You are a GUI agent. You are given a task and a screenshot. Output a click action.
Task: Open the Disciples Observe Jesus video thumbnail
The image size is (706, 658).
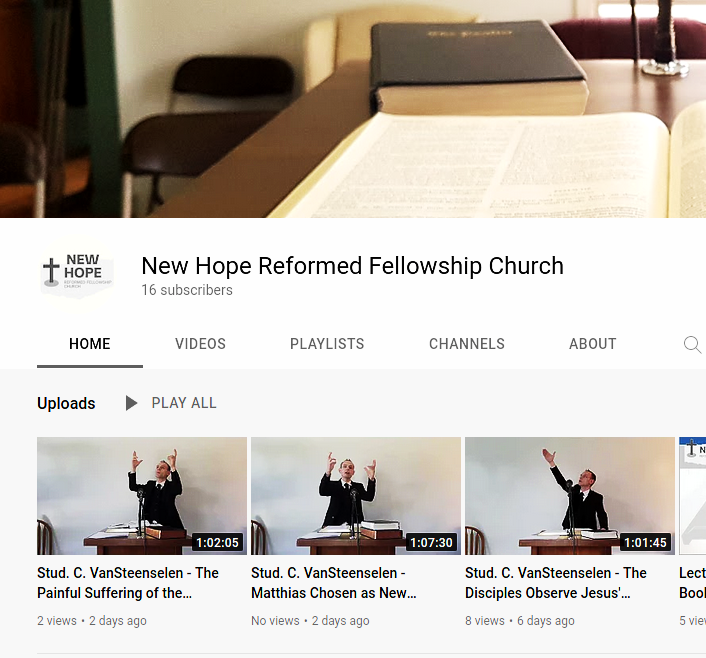coord(570,495)
